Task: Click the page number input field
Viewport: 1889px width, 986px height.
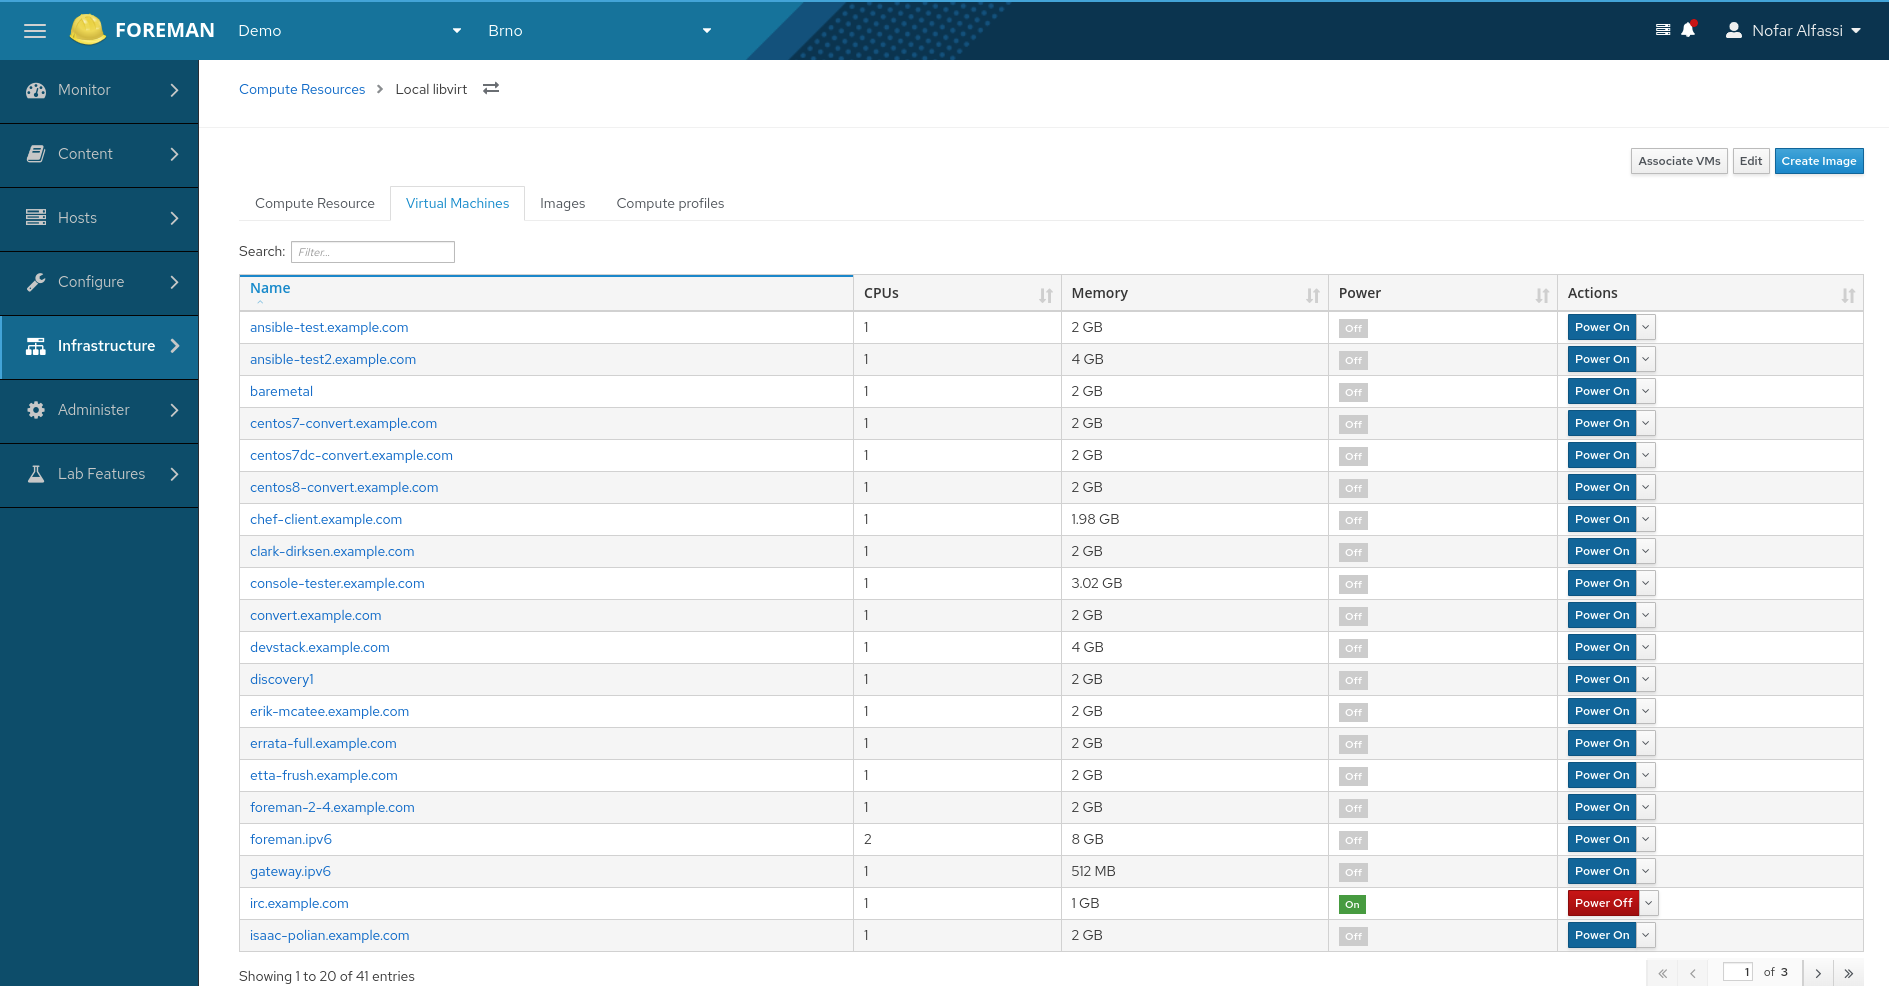Action: pos(1738,972)
